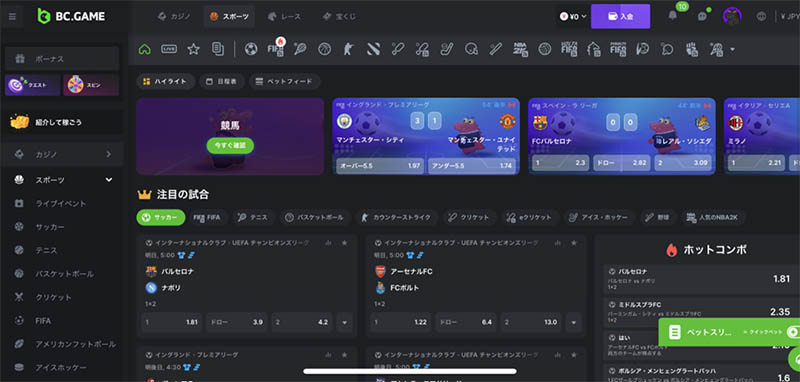
Task: Expand more markets for Barcelona vs Napoli
Action: click(344, 322)
